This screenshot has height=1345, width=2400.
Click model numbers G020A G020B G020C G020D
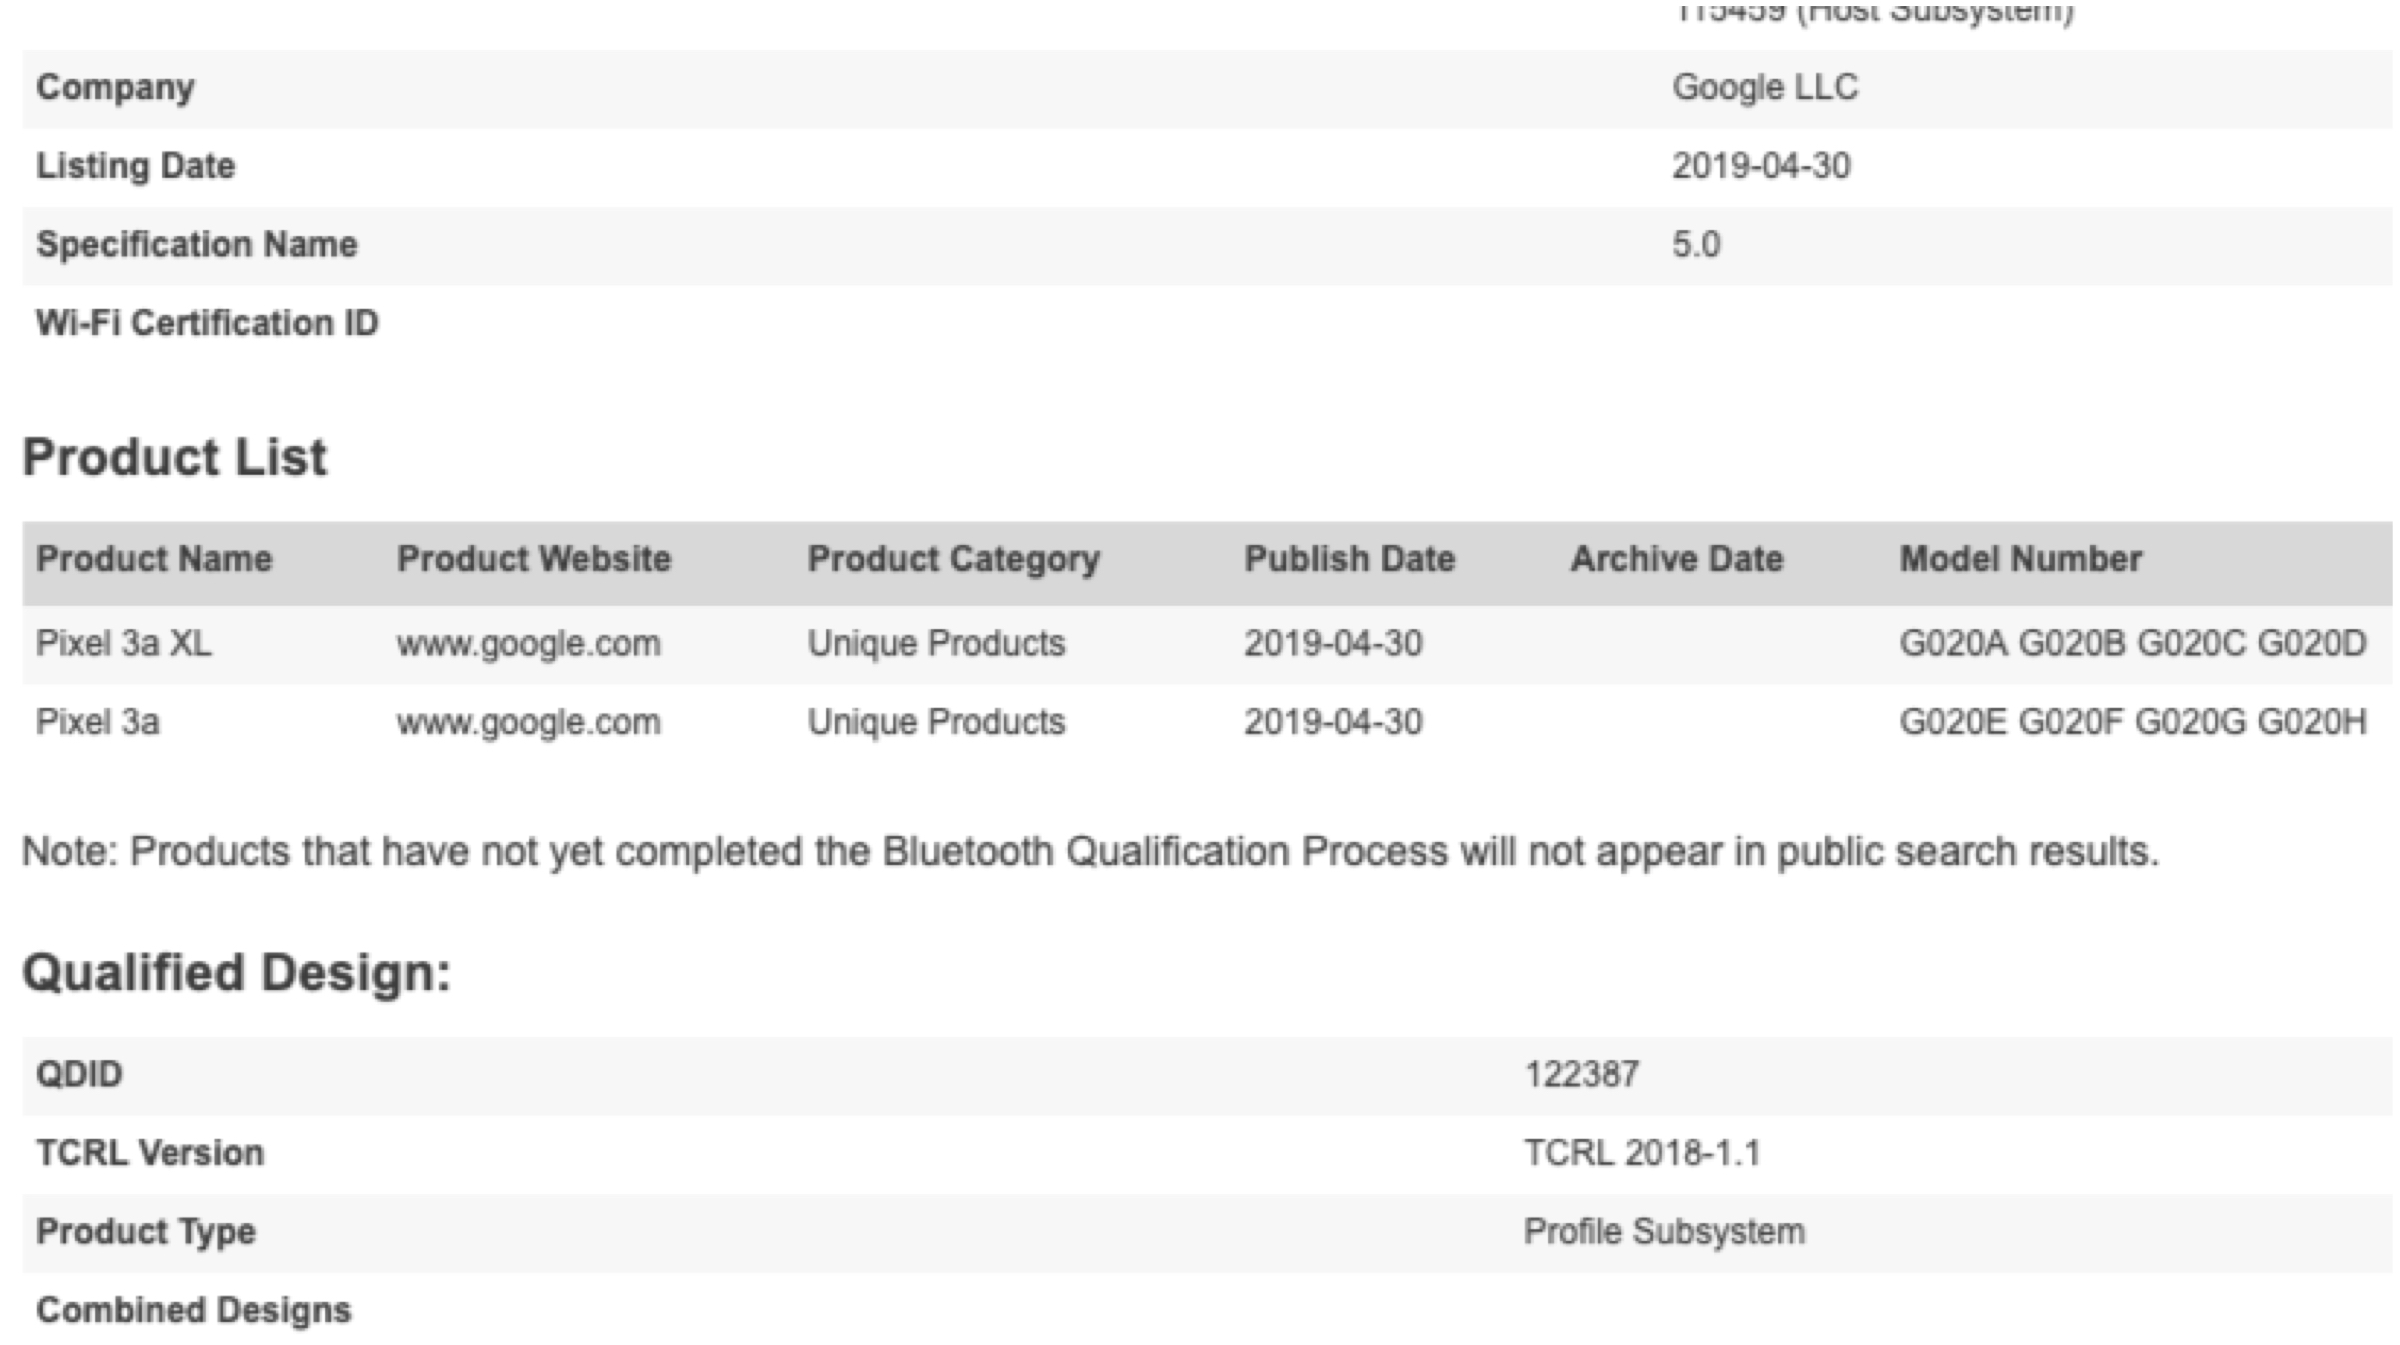2132,643
